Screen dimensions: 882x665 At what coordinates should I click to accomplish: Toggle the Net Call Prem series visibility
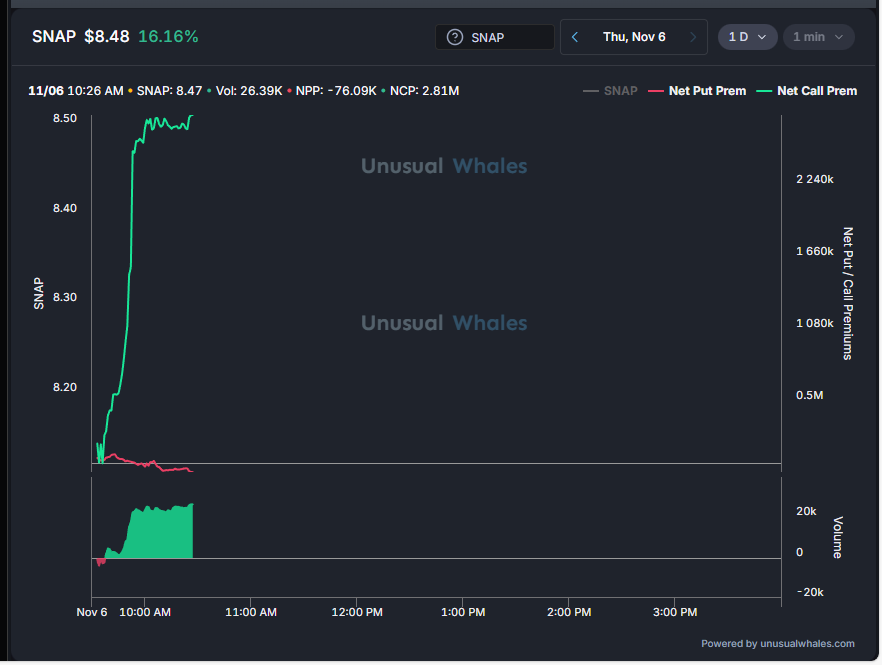pos(817,90)
